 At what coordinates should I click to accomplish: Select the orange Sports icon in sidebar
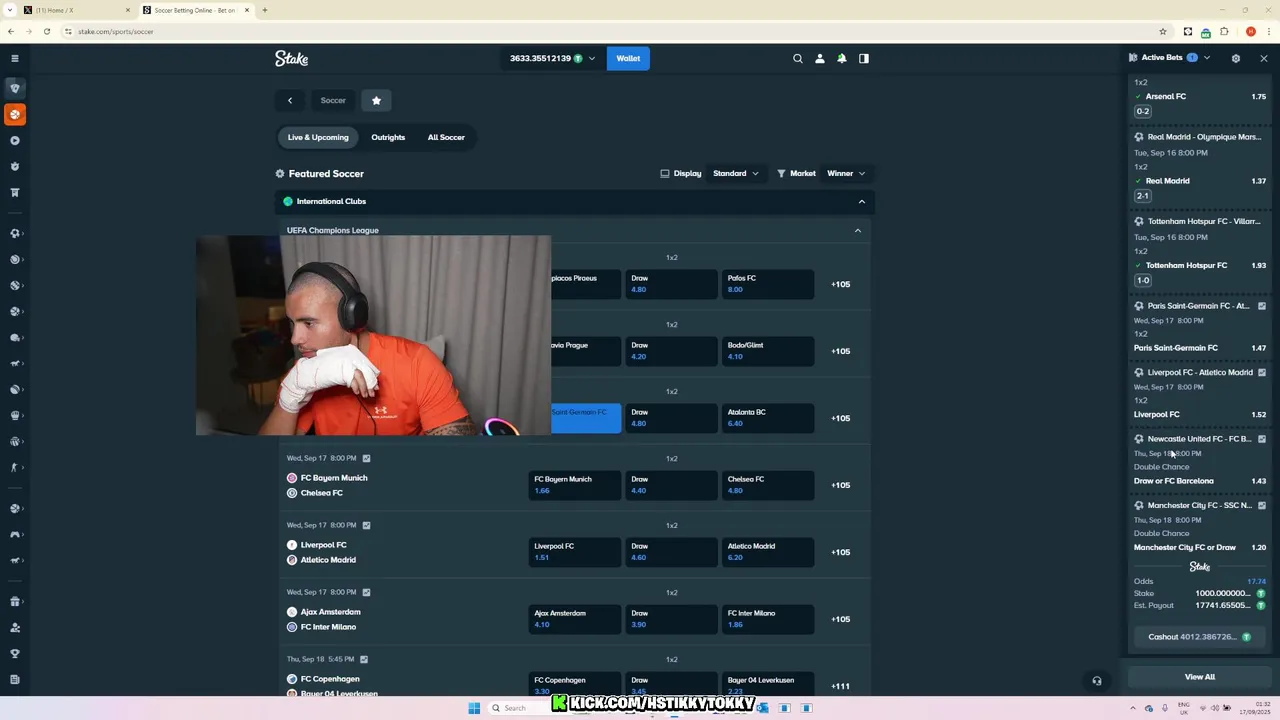15,114
